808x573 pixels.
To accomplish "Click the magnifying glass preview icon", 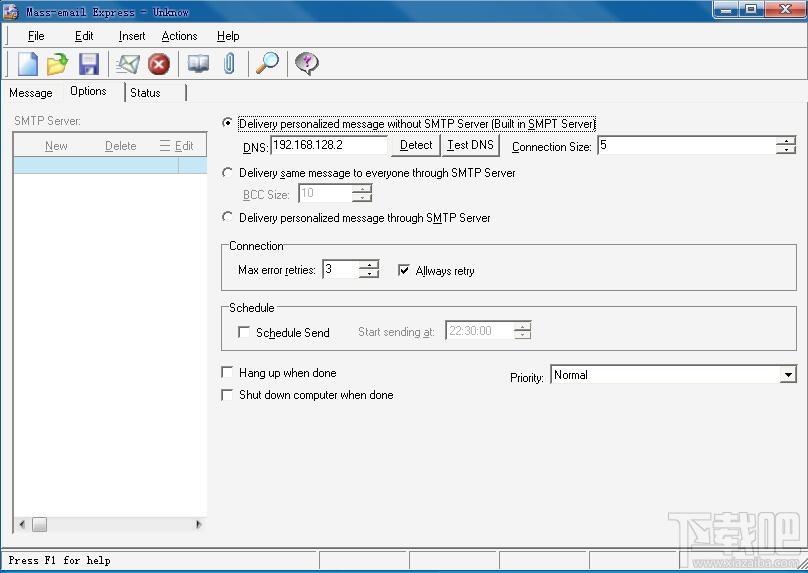I will (x=267, y=64).
